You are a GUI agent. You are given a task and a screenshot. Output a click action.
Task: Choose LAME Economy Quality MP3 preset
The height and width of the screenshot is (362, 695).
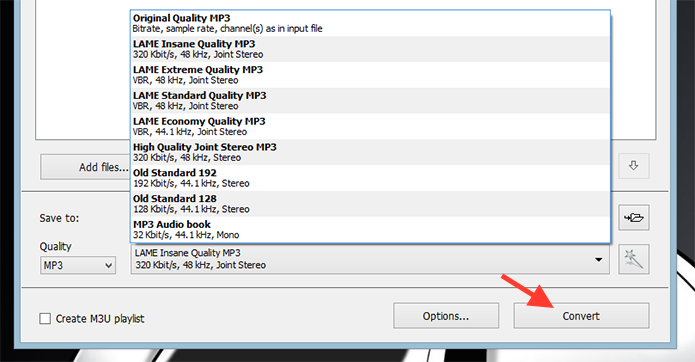pos(370,126)
